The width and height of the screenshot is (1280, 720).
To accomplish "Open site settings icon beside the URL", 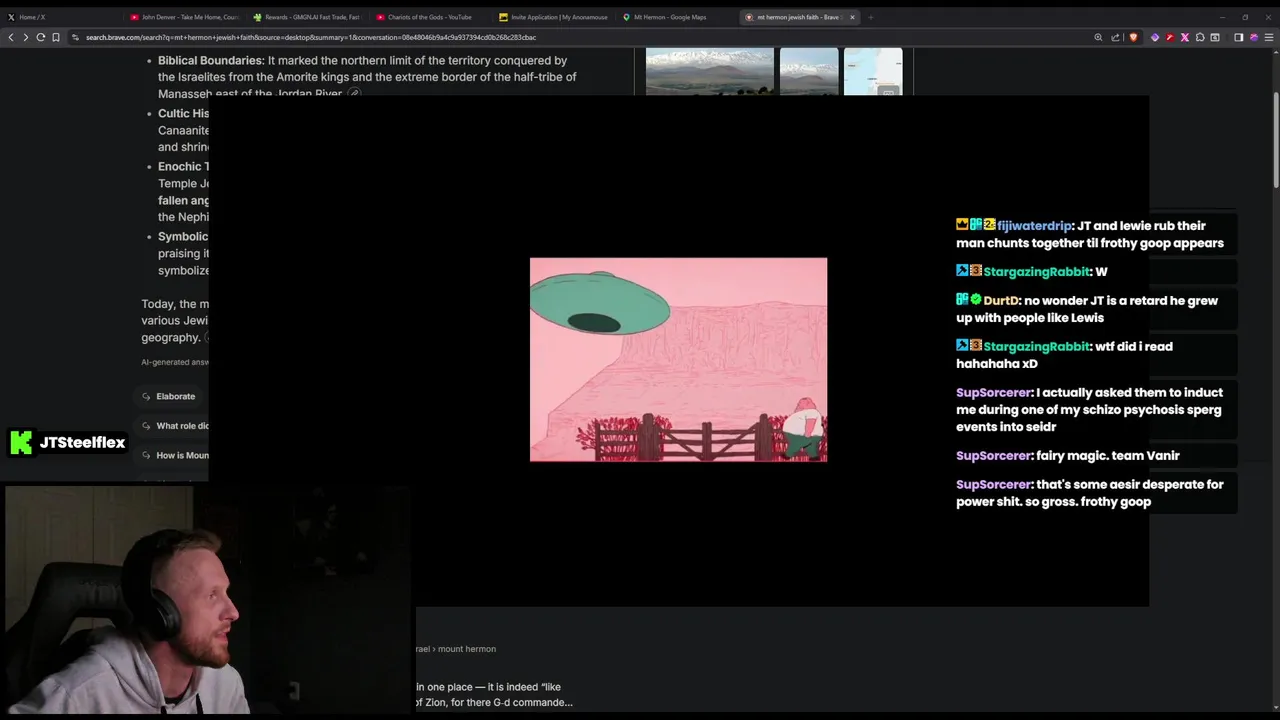I will 75,37.
